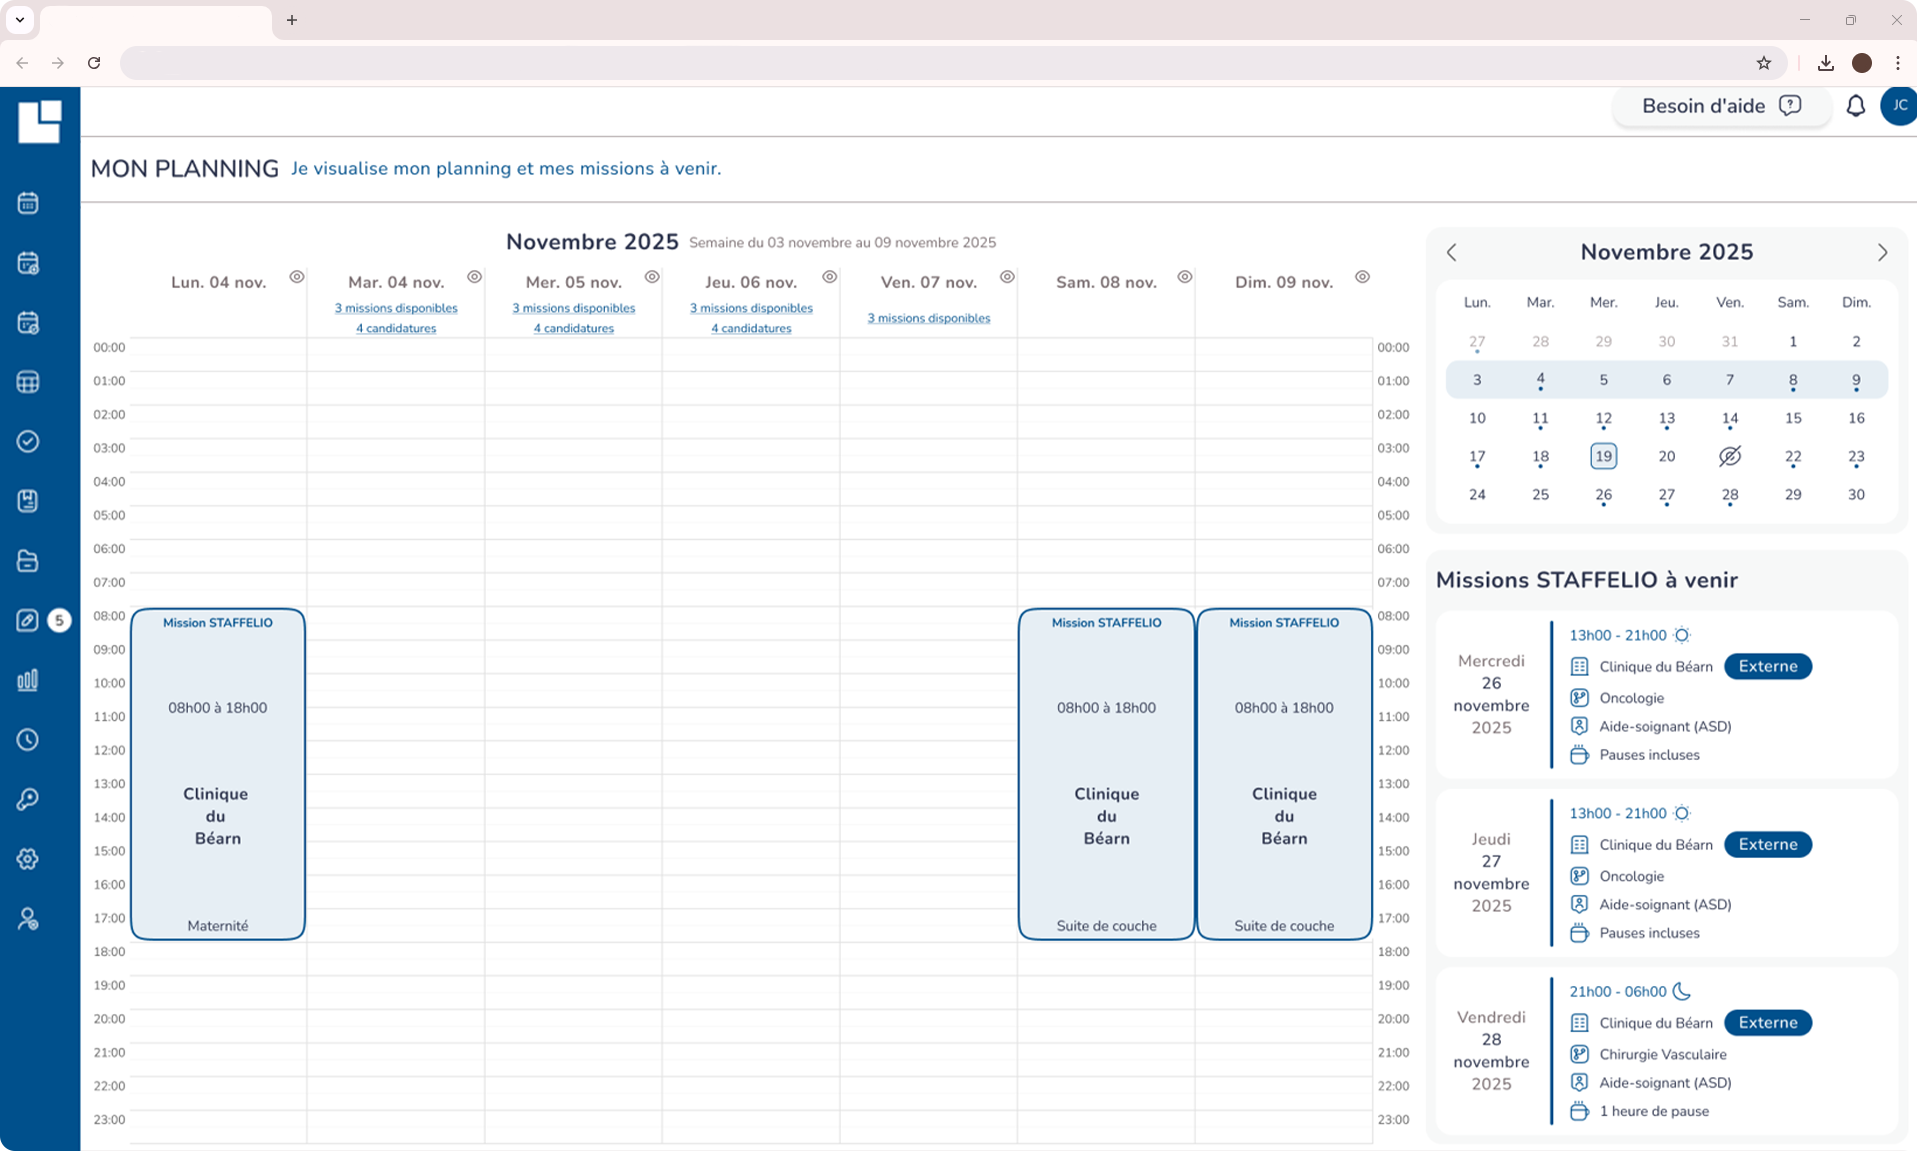
Task: Open the gear settings sidebar icon
Action: [28, 859]
